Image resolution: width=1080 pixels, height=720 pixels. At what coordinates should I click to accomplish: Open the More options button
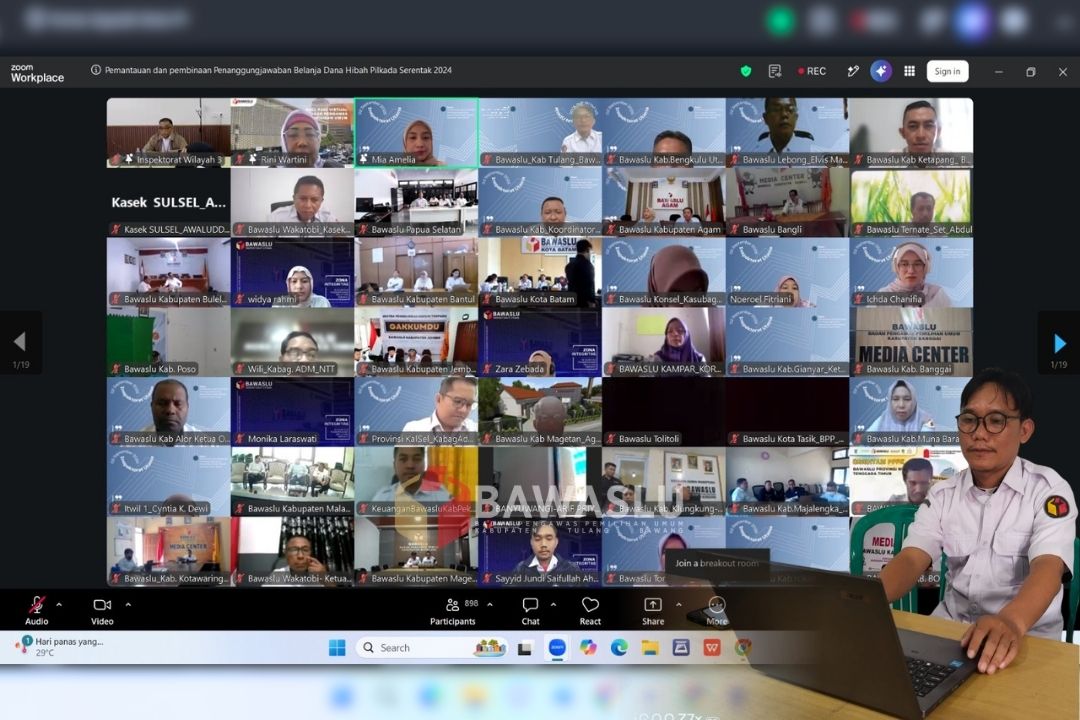tap(716, 610)
